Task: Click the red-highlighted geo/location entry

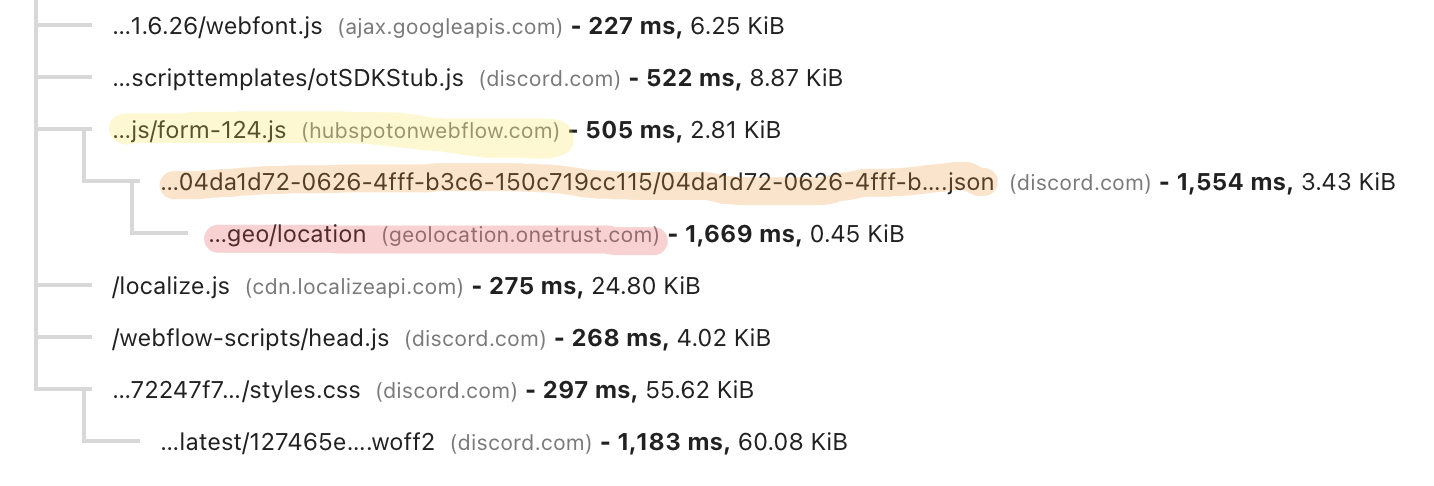Action: 288,234
